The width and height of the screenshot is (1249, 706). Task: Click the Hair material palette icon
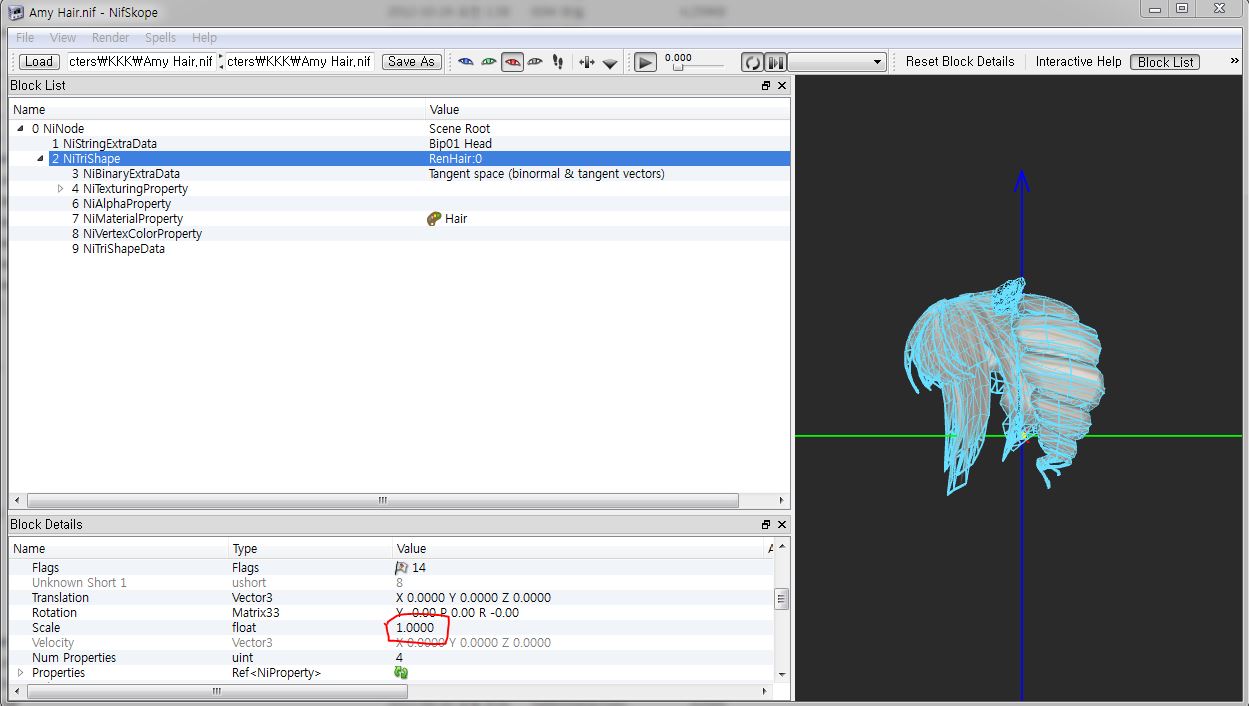(x=434, y=219)
